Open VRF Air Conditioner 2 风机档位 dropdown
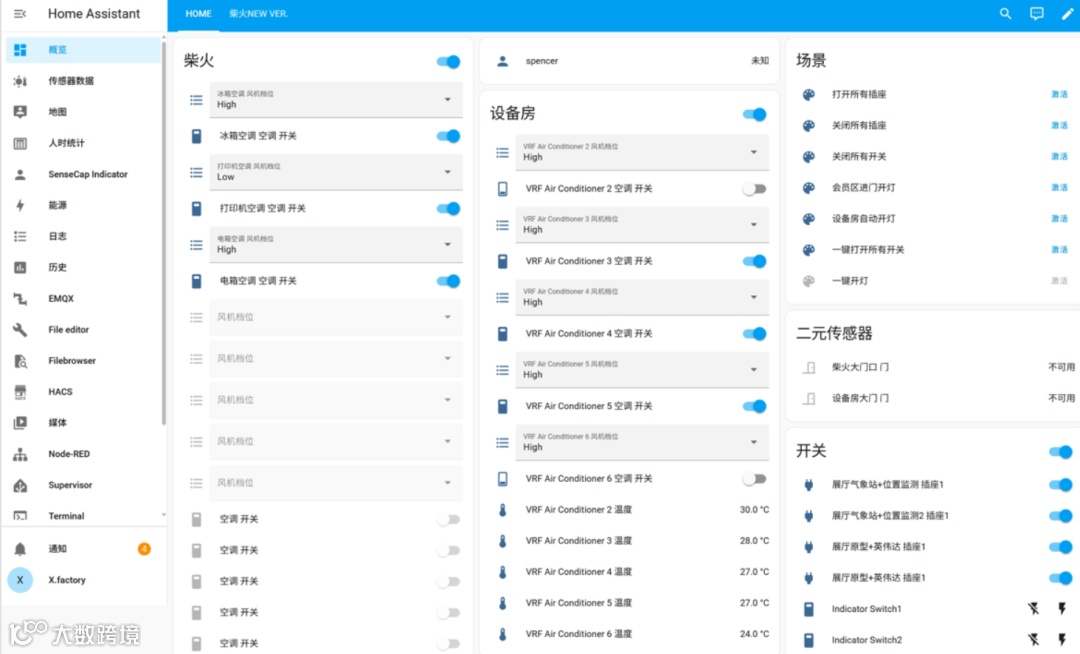The width and height of the screenshot is (1080, 654). [x=642, y=152]
